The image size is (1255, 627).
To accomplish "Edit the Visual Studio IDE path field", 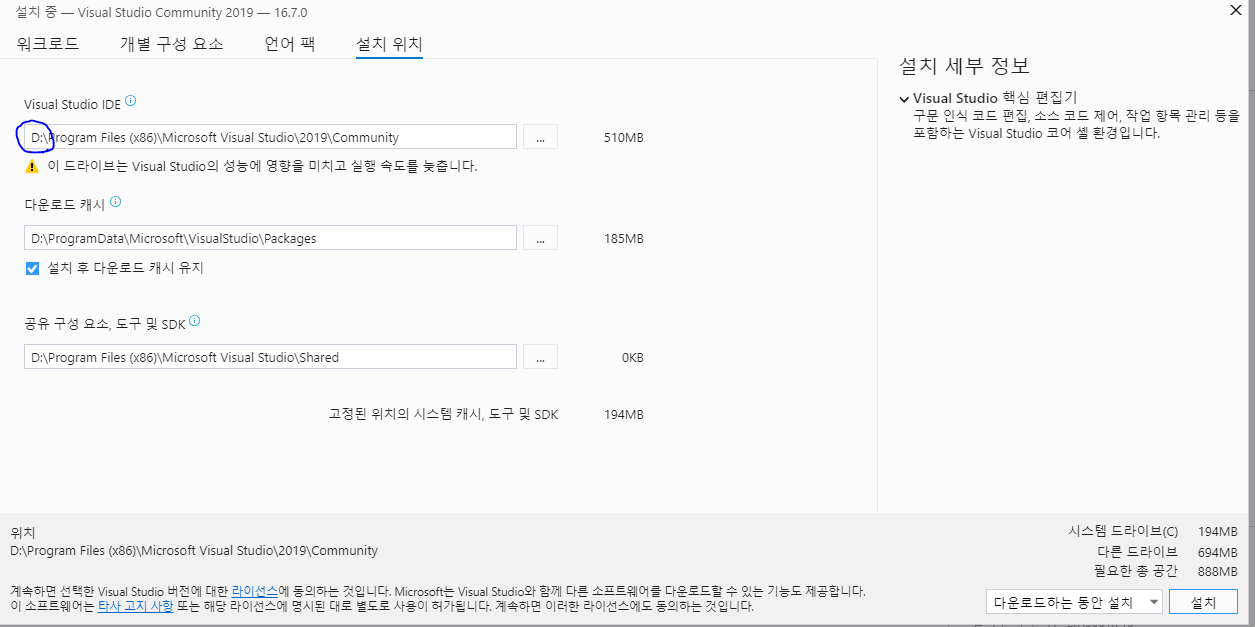I will pos(270,137).
